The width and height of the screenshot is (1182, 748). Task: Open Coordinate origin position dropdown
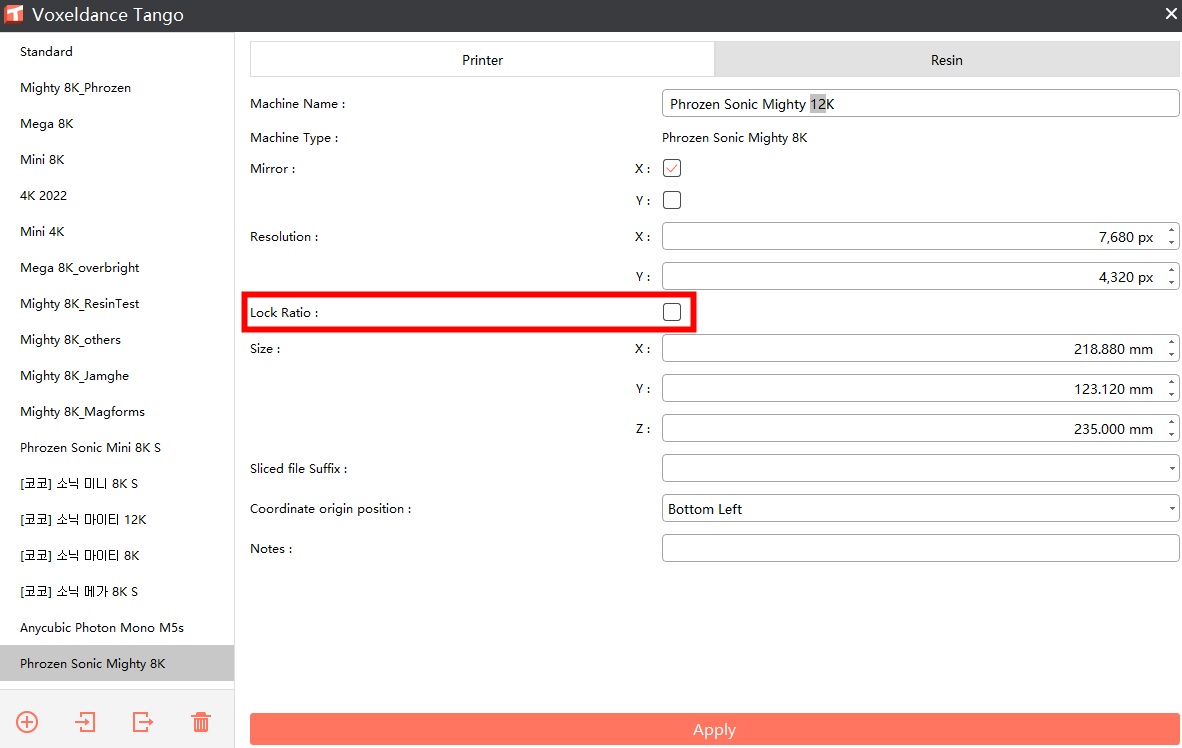[x=920, y=508]
